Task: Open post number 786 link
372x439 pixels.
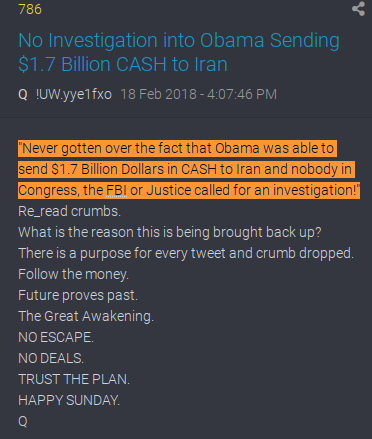Action: click(x=30, y=9)
